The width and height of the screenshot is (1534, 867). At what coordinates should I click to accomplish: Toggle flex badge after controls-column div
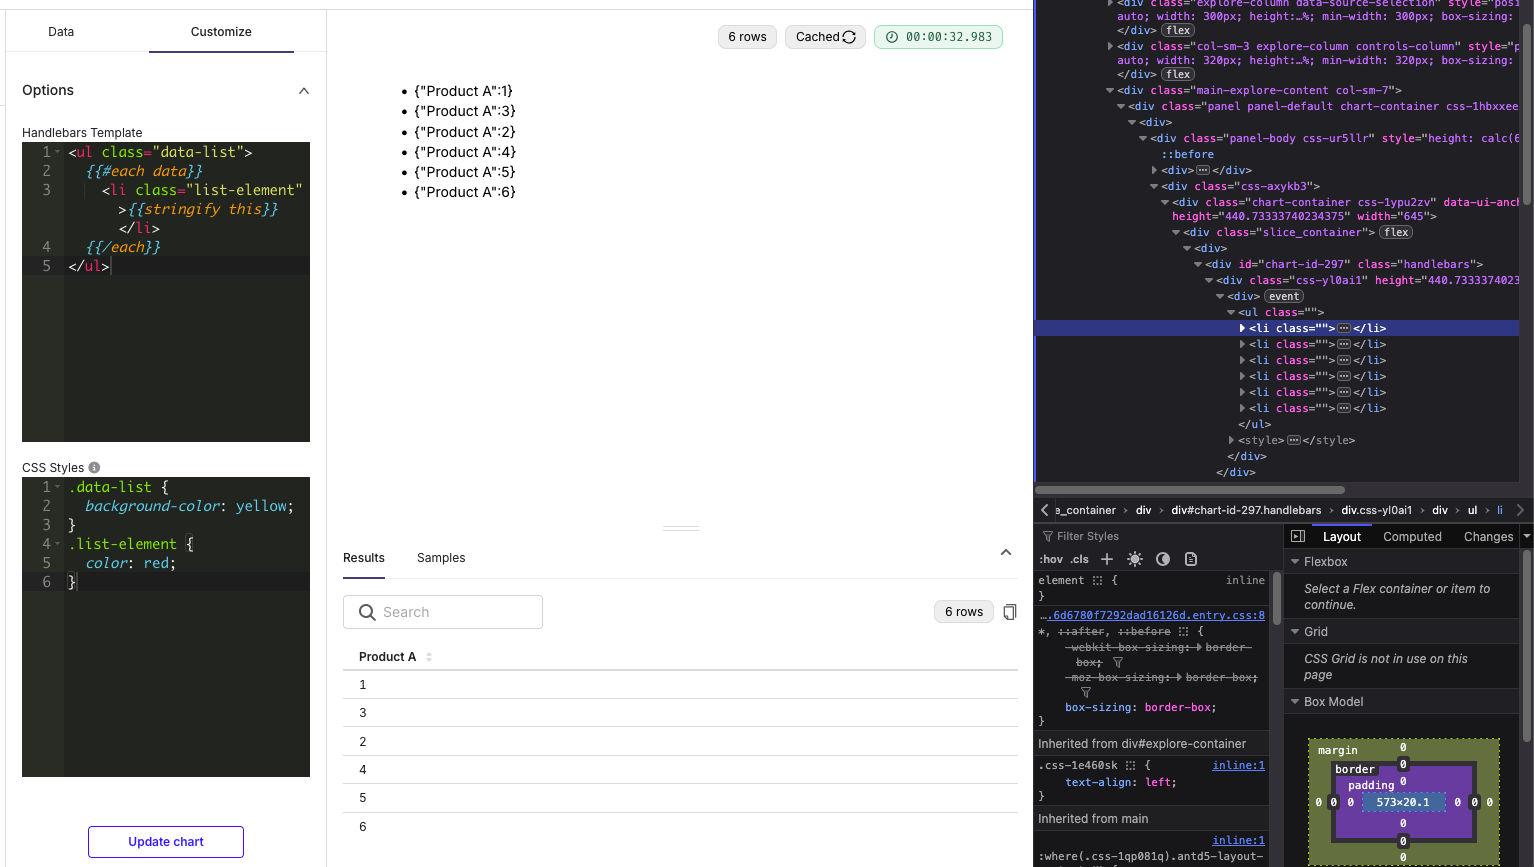click(1178, 74)
